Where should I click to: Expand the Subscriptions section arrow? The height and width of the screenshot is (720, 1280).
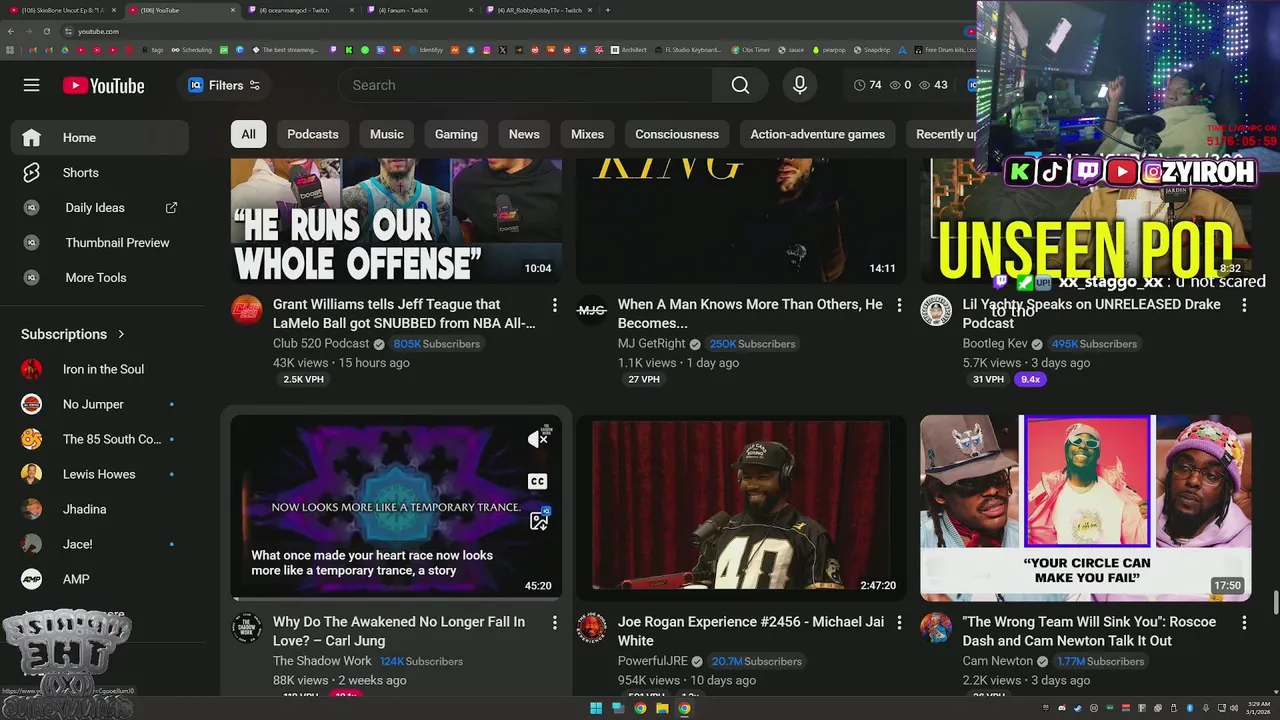coord(121,334)
